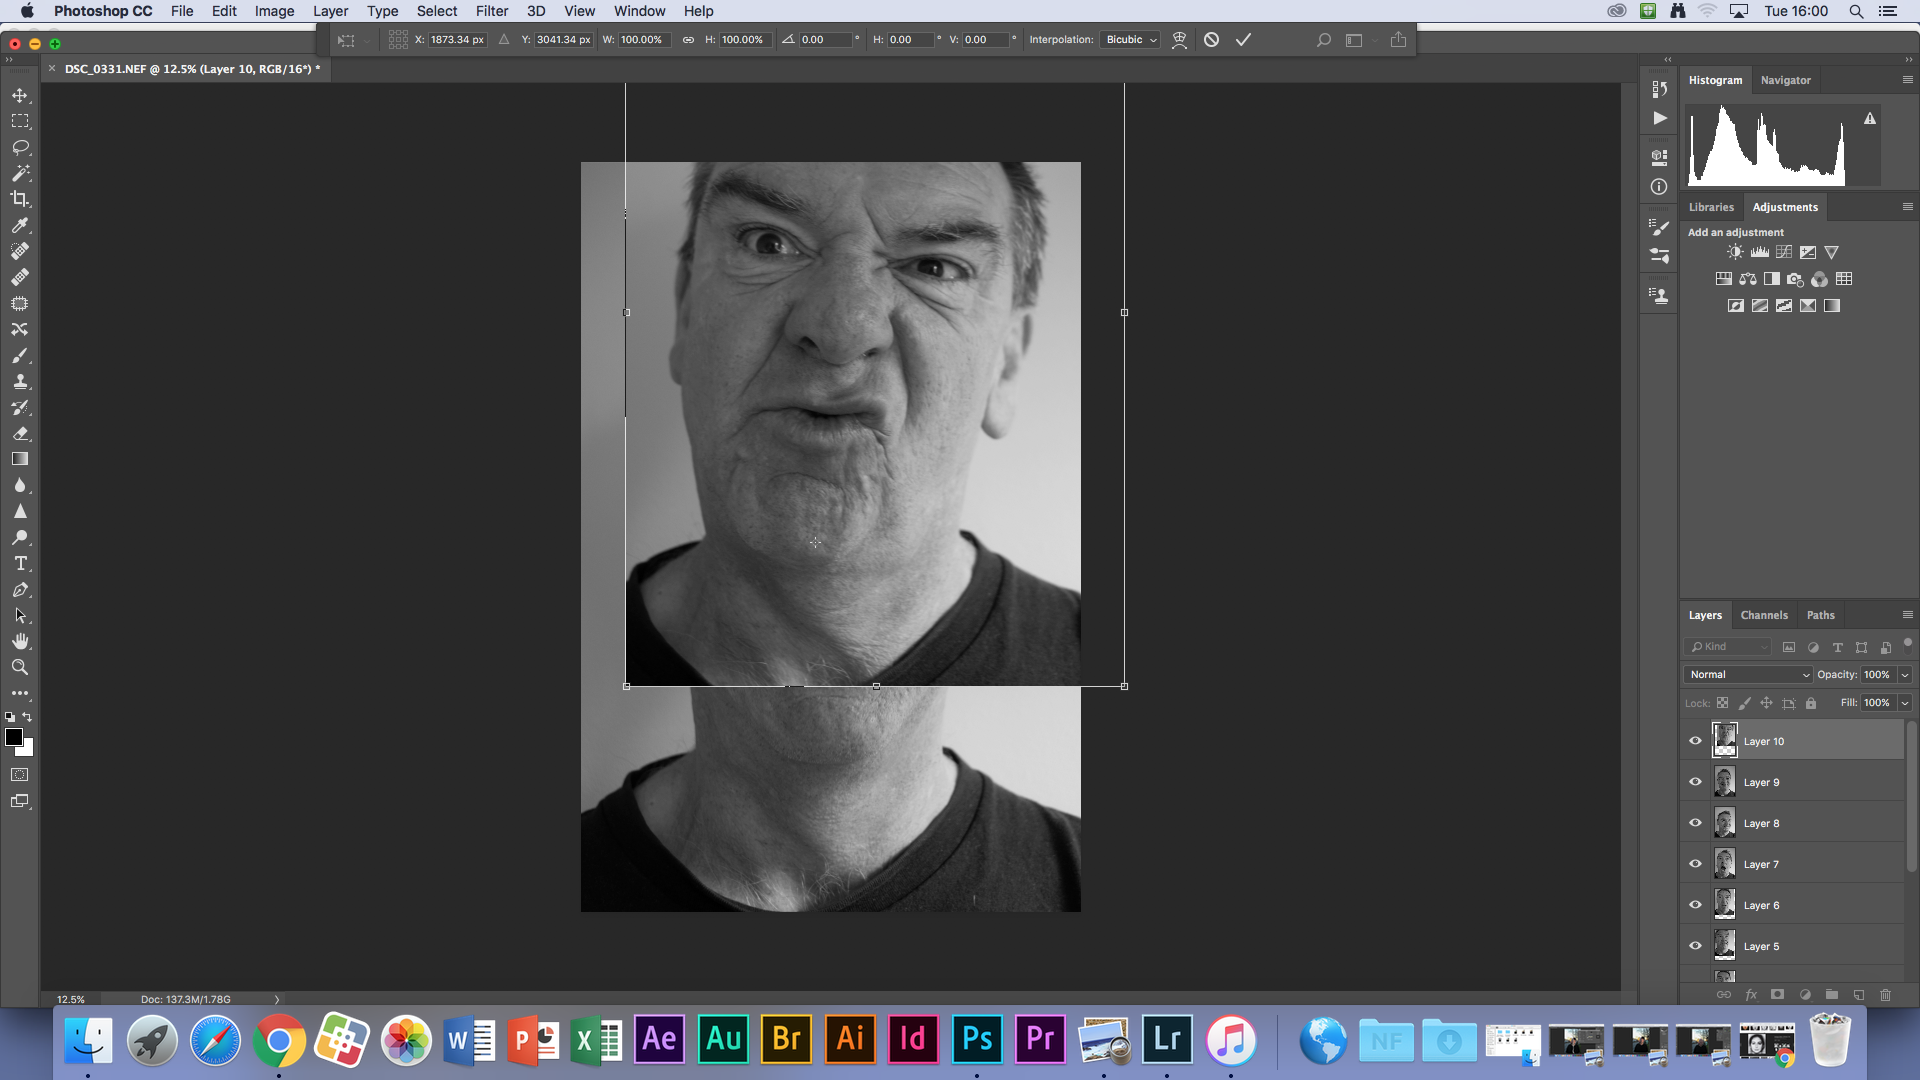Select the Clone Stamp tool

pos(20,382)
